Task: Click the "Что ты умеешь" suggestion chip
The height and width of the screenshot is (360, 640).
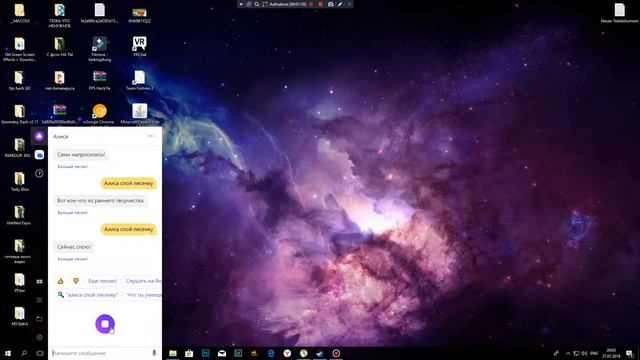Action: [x=143, y=295]
